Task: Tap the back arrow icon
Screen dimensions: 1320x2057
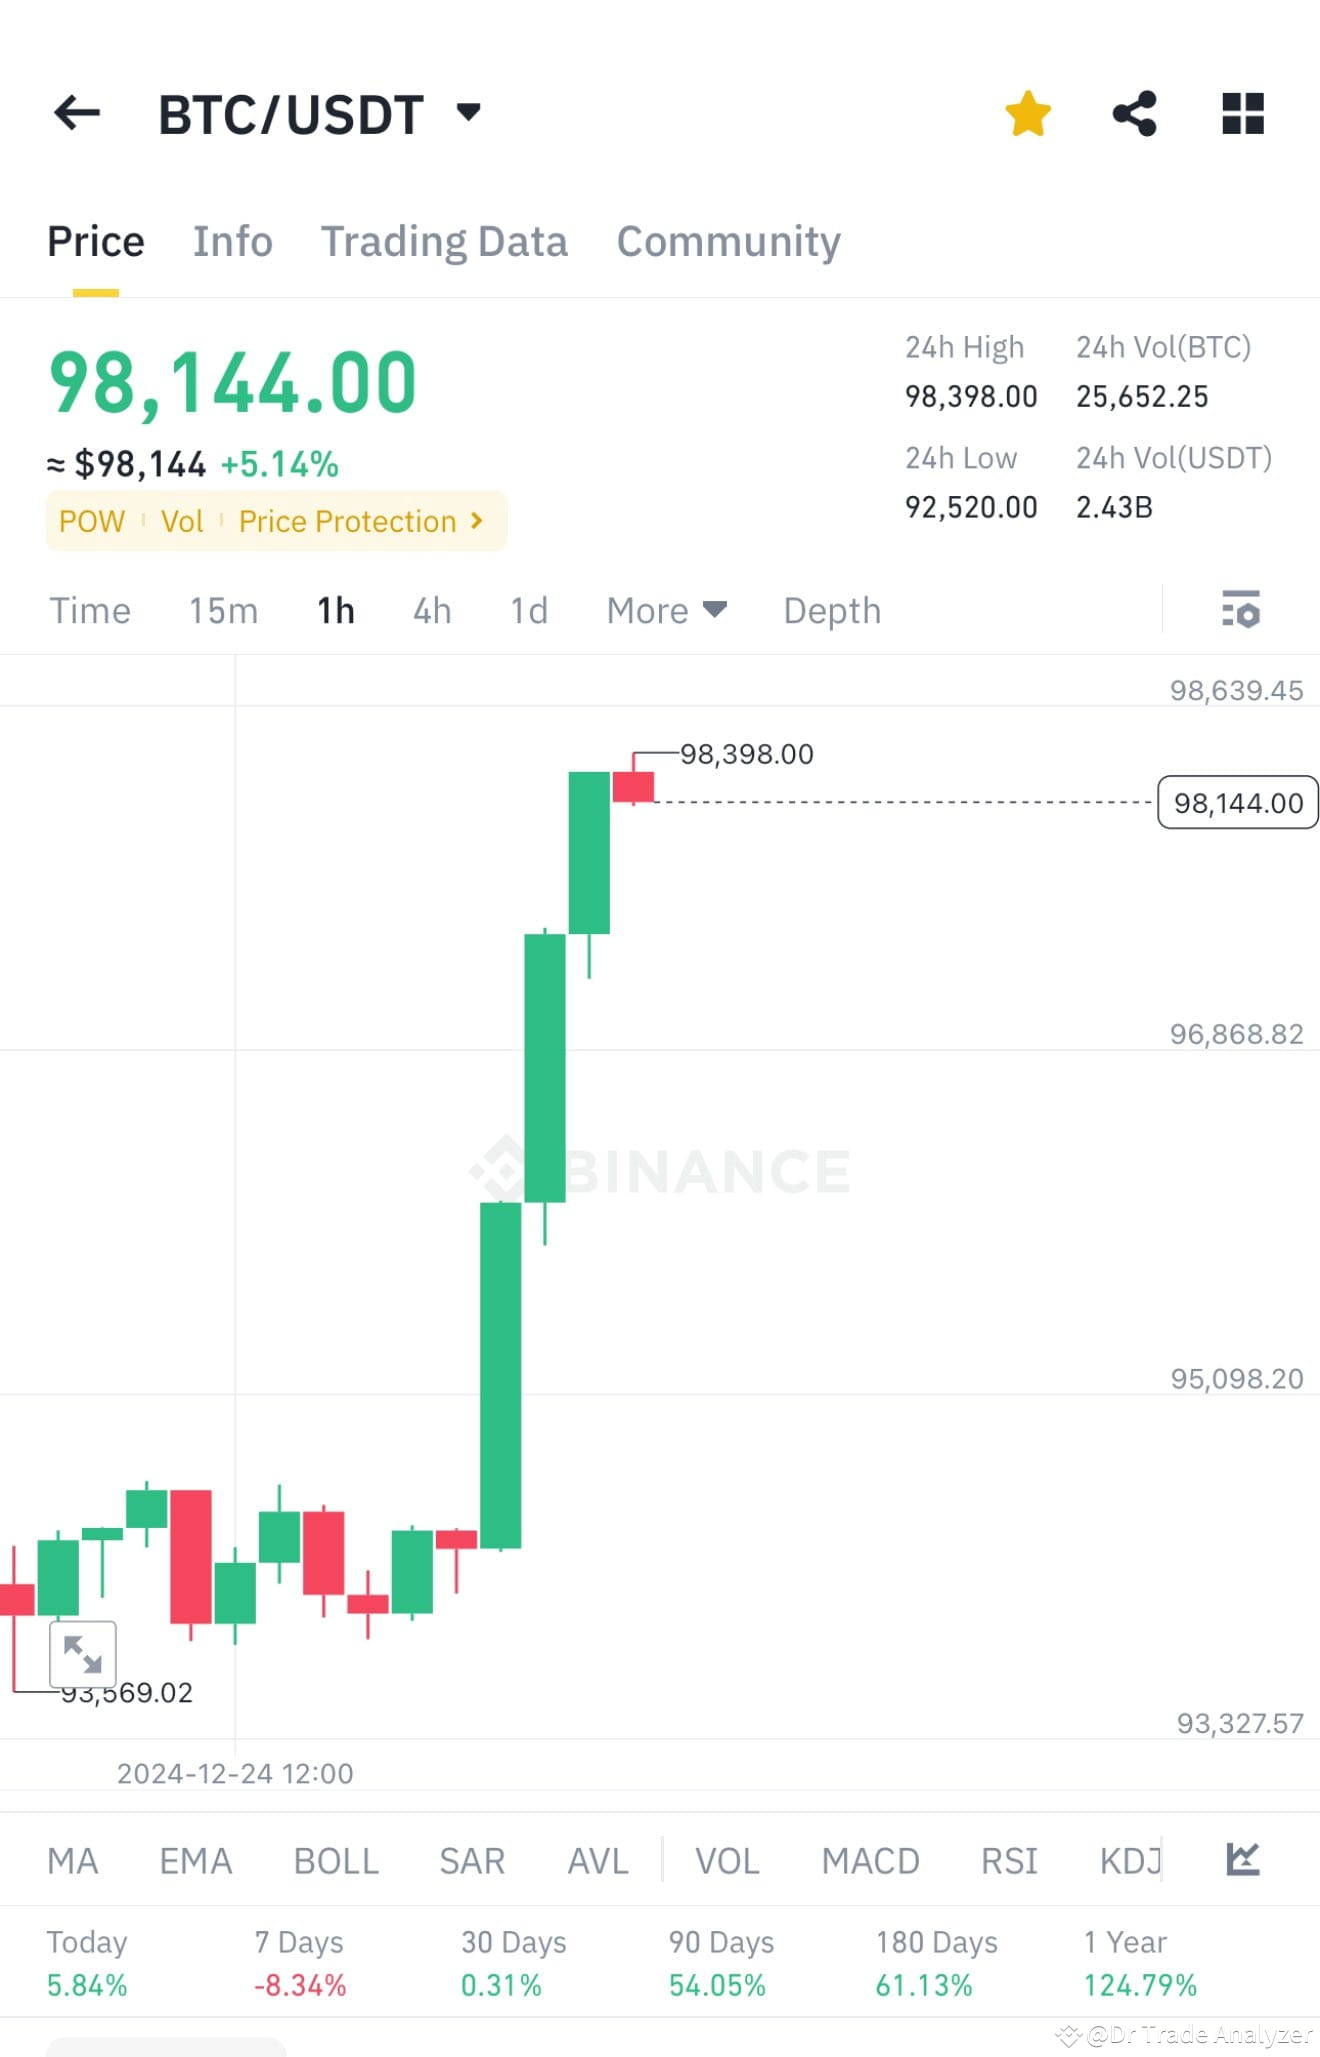Action: tap(77, 113)
